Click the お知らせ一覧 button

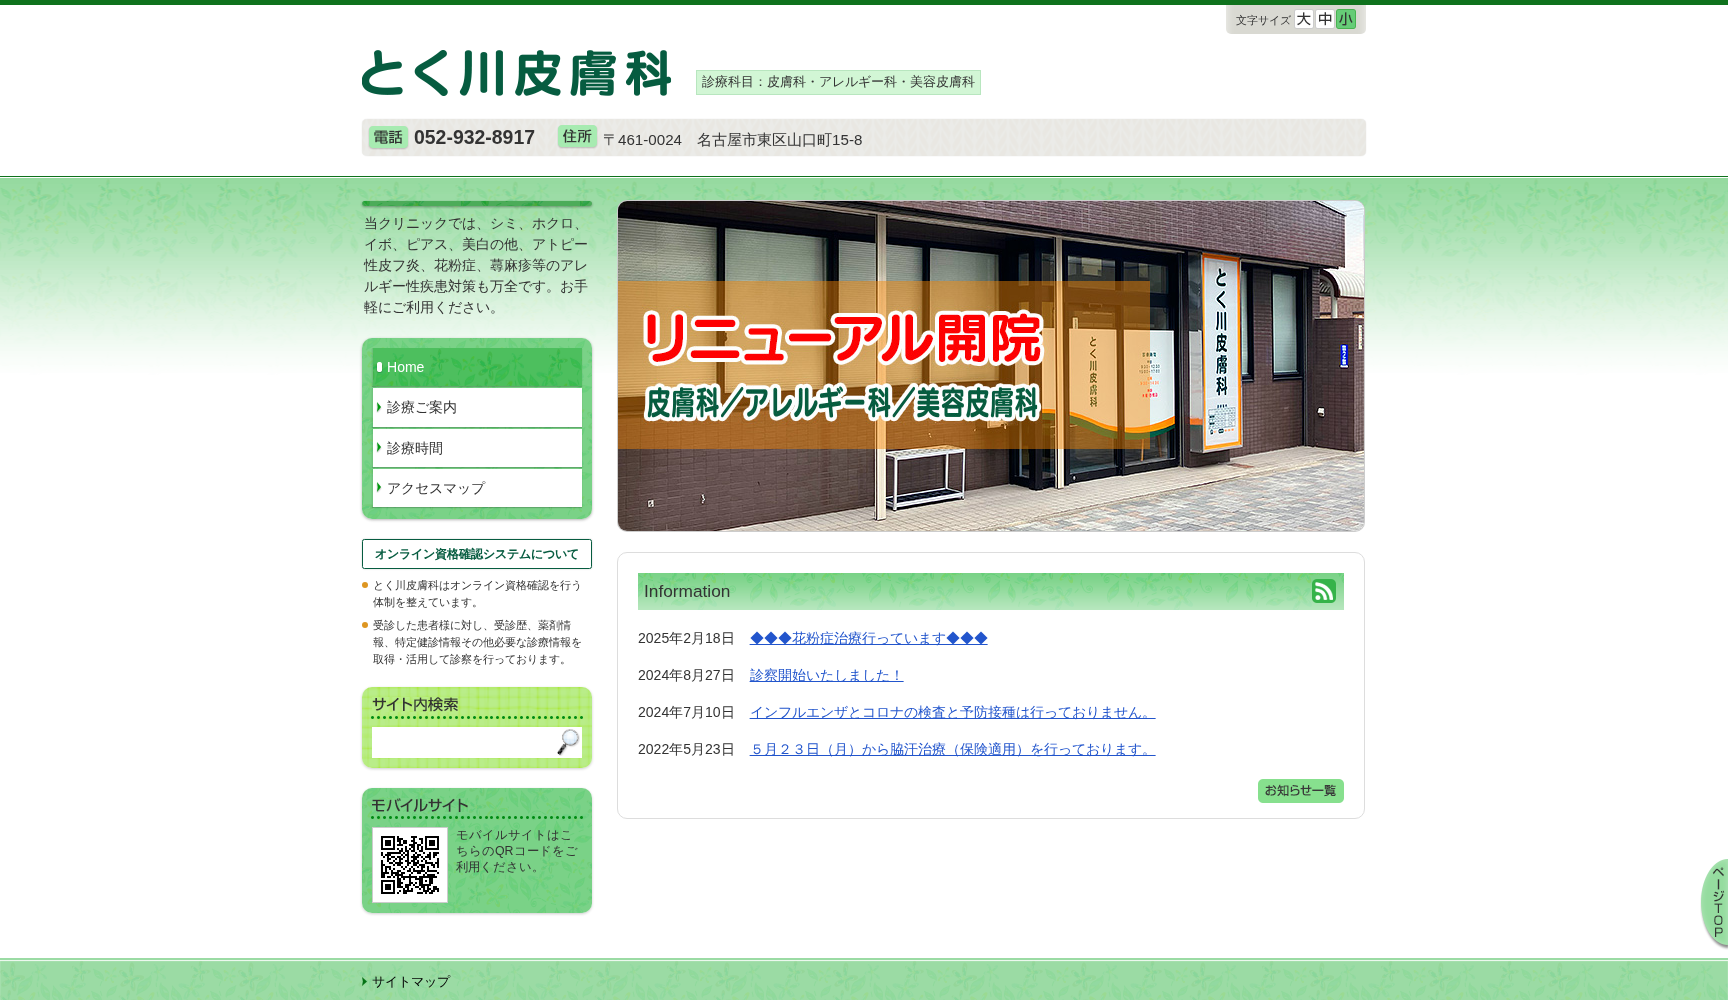point(1300,791)
